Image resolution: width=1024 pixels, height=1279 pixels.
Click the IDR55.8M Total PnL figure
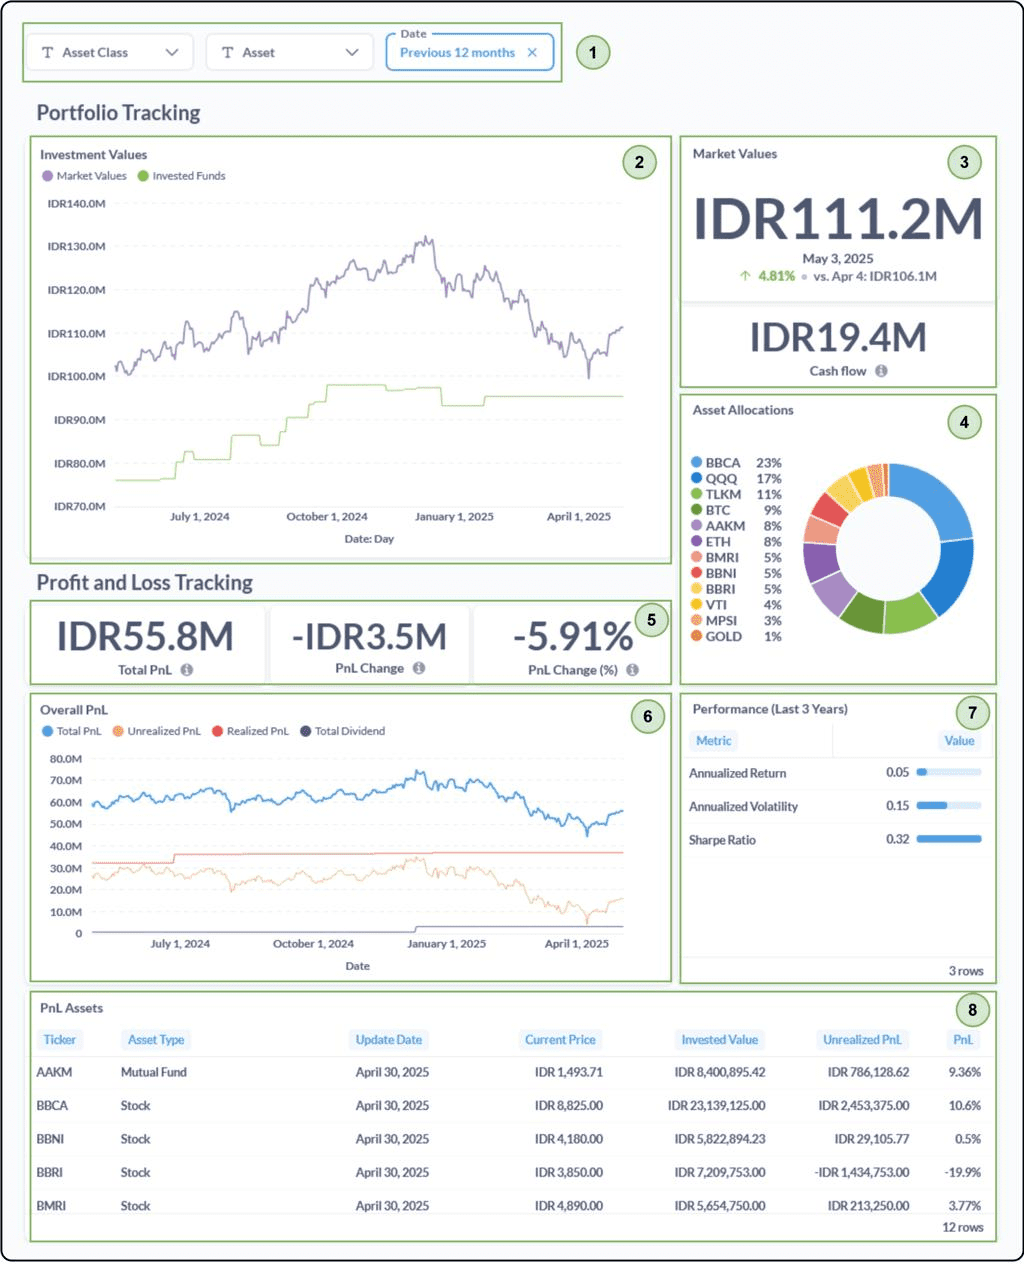pos(145,636)
